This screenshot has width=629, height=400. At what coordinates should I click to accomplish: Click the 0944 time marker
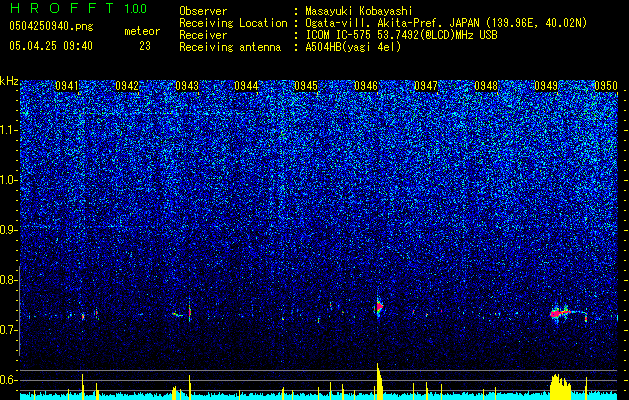[x=246, y=86]
